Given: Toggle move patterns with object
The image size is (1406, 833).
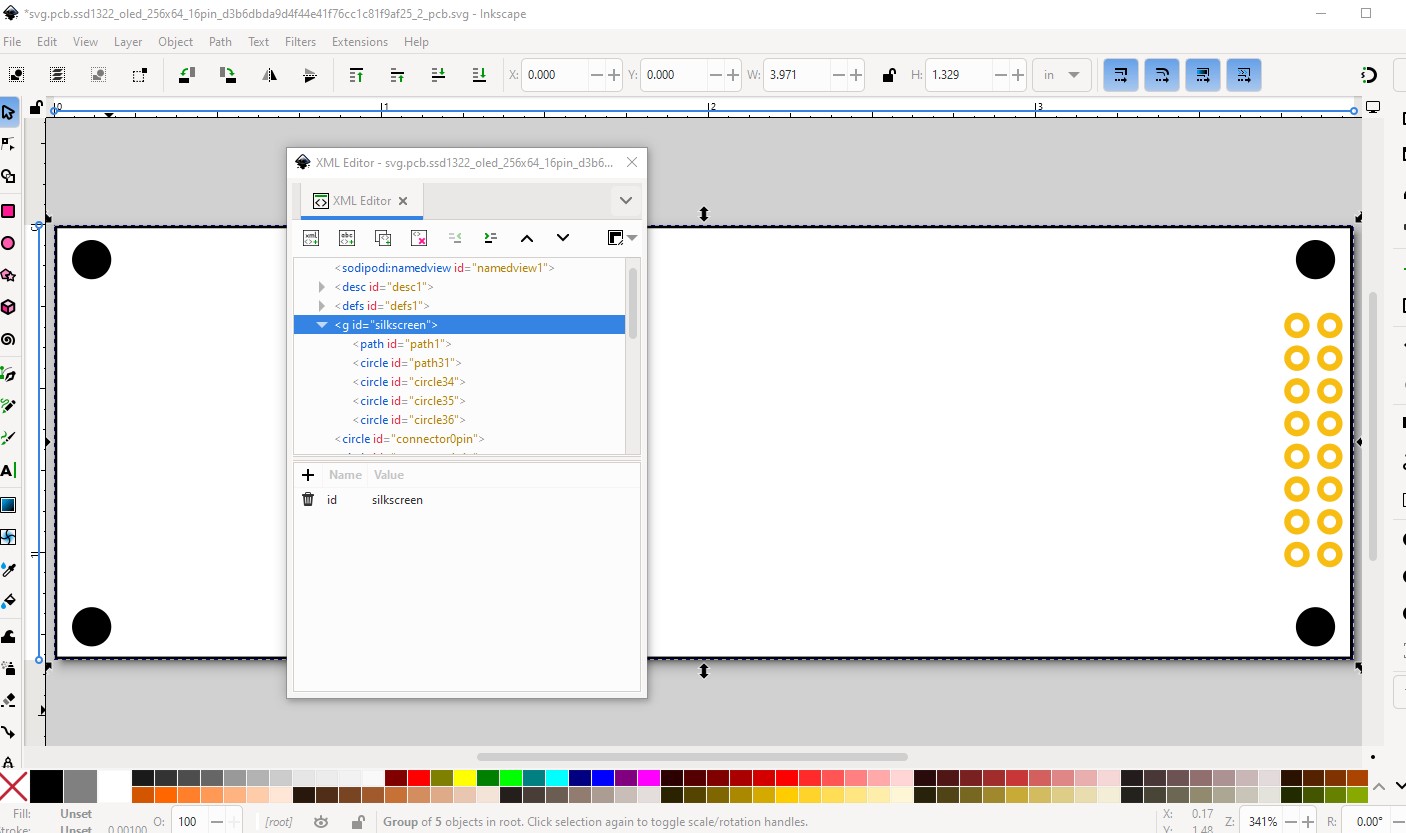Looking at the screenshot, I should [x=1243, y=75].
